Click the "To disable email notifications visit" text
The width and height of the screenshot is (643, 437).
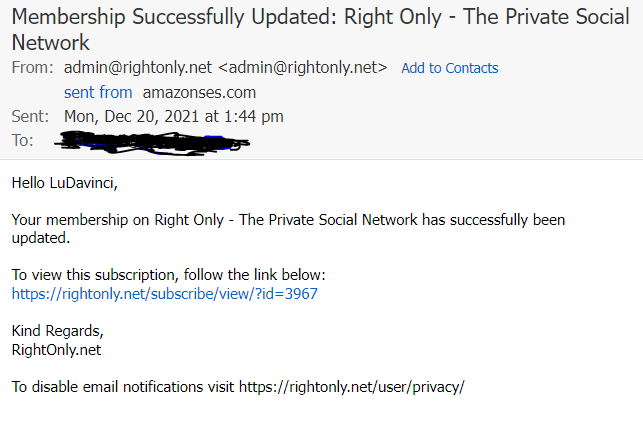[x=123, y=387]
